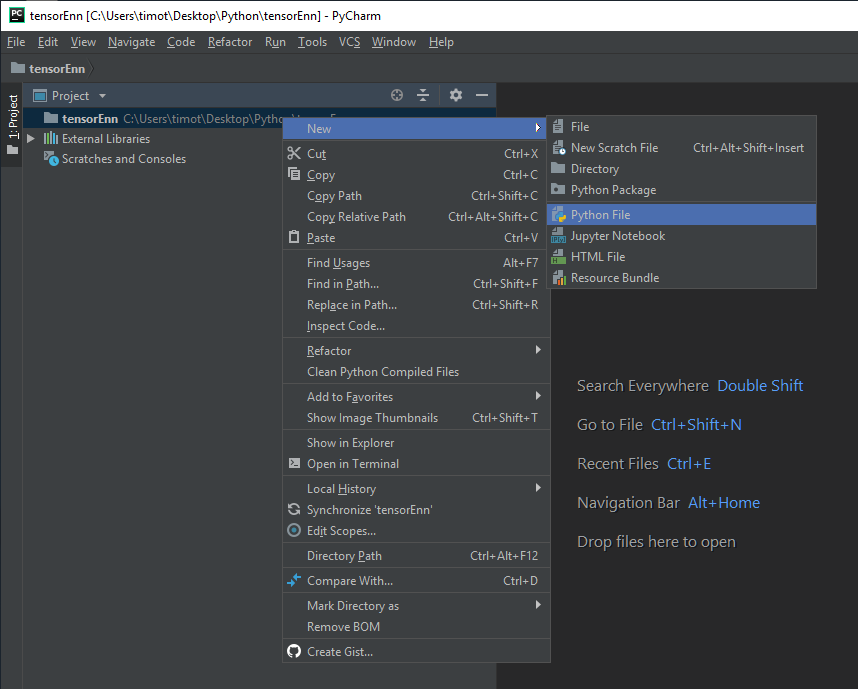Image resolution: width=858 pixels, height=689 pixels.
Task: Click the External Libraries bars icon
Action: coord(50,138)
